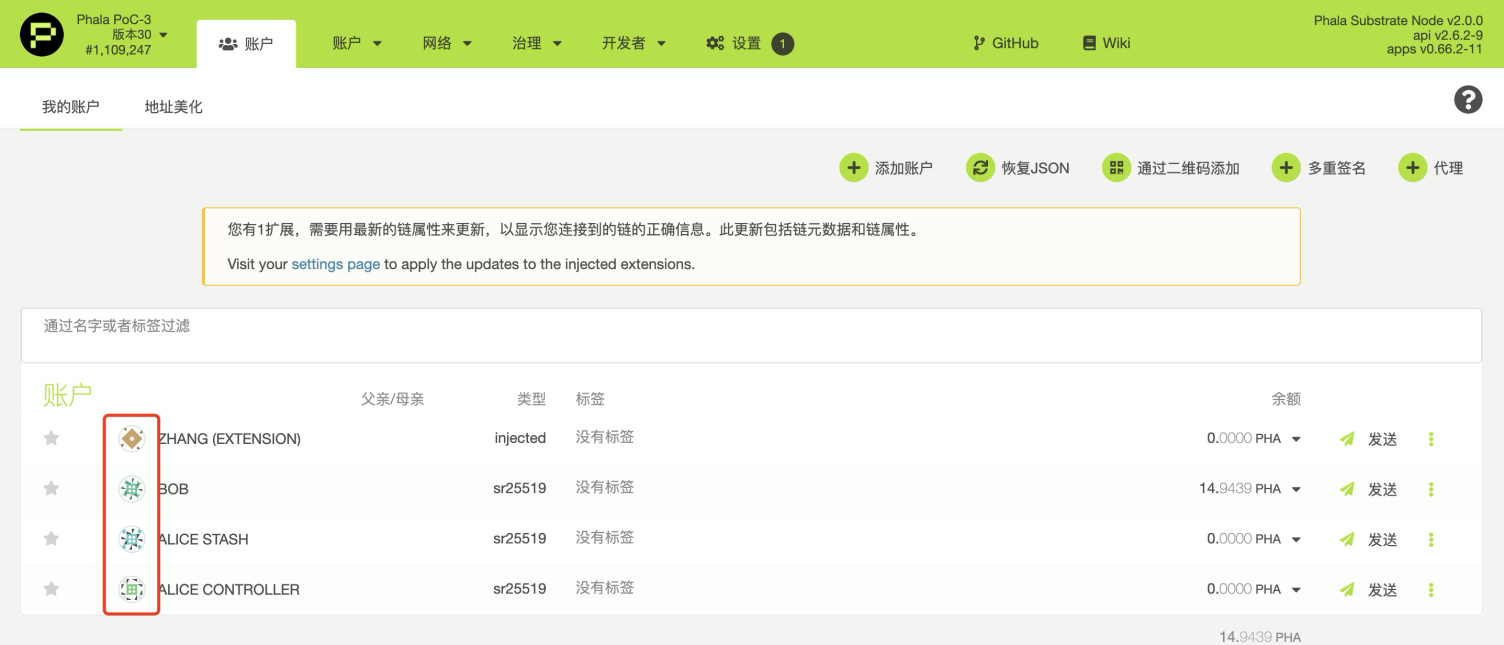Viewport: 1504px width, 645px height.
Task: Favorite the BOB account star
Action: 51,488
